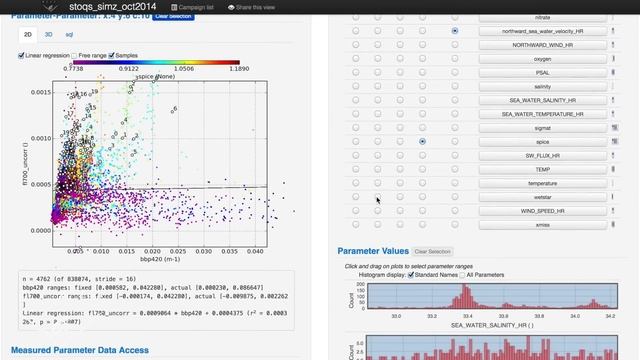Click the mini histogram icon beside northward_sea_water_velocity_HR
Image resolution: width=640 pixels, height=360 pixels.
pyautogui.click(x=613, y=31)
